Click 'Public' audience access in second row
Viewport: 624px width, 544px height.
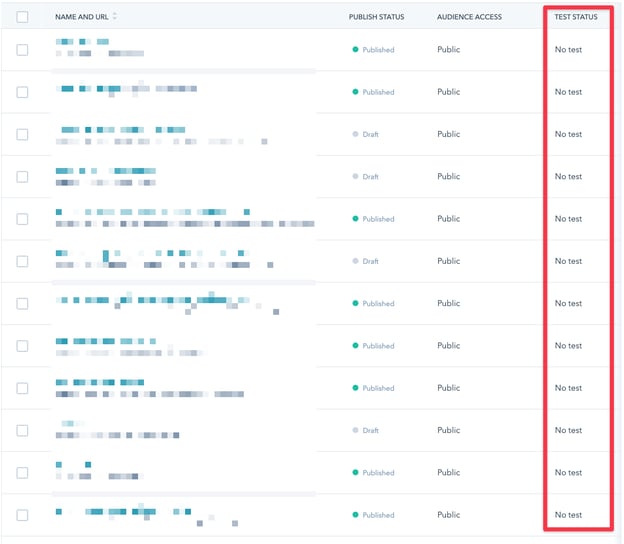point(448,92)
